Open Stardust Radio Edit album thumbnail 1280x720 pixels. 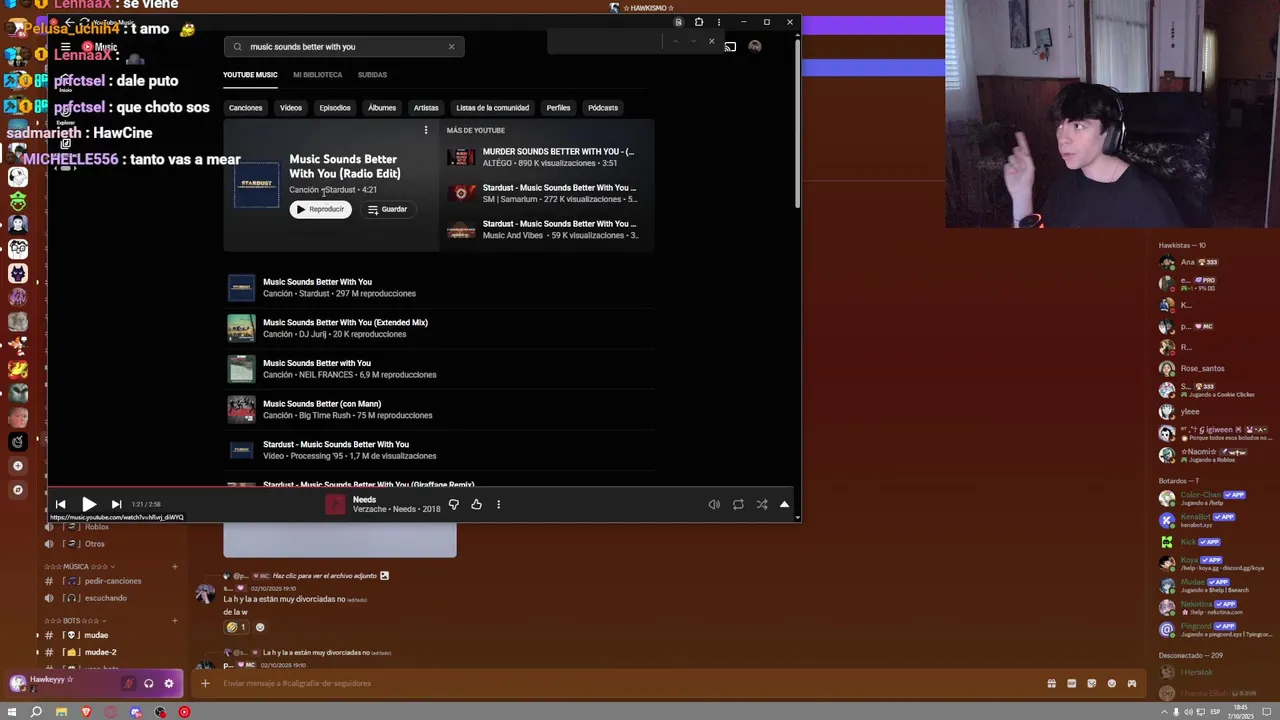coord(257,185)
